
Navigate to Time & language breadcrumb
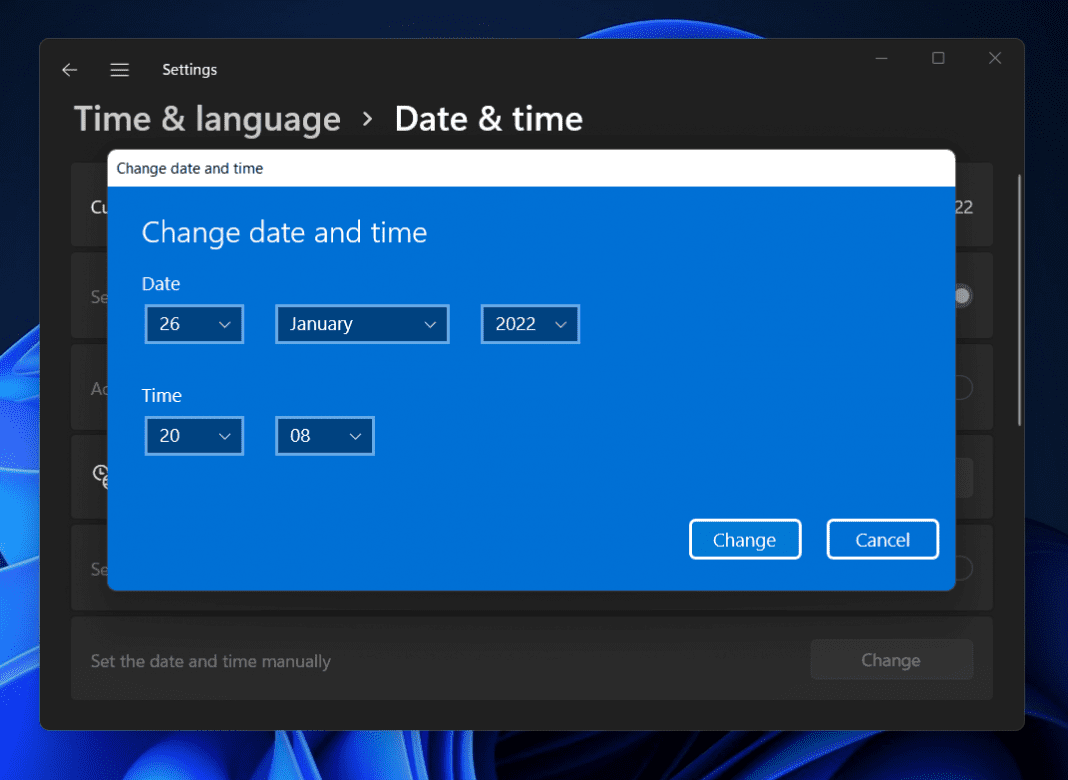point(206,119)
